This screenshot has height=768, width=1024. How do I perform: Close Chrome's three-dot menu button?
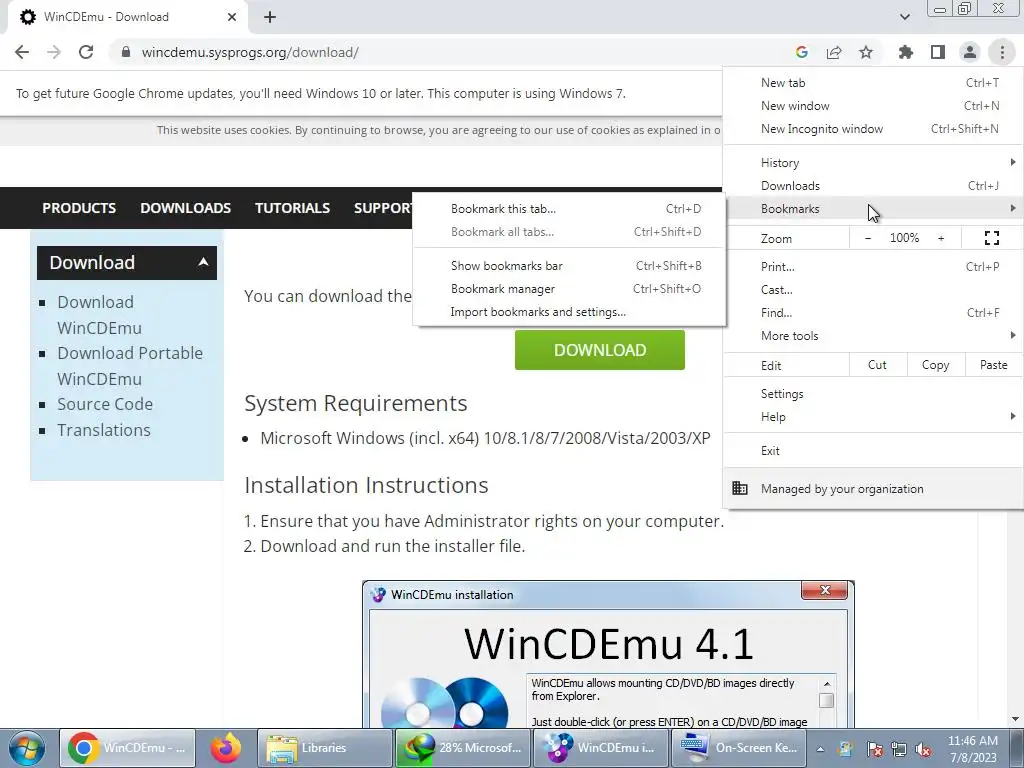[x=1002, y=52]
